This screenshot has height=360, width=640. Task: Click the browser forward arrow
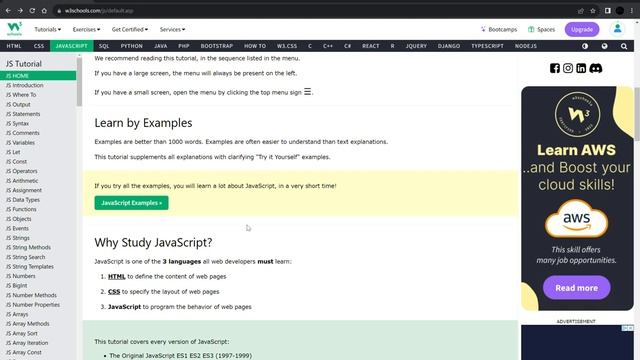20,11
